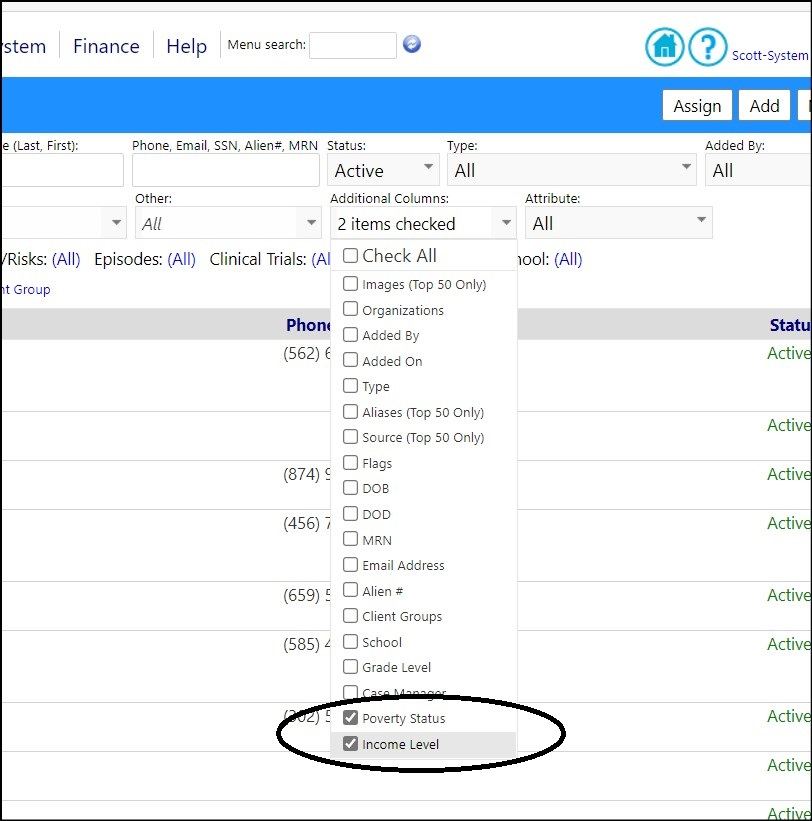The height and width of the screenshot is (821, 812).
Task: Sort by the Status column header
Action: 790,325
